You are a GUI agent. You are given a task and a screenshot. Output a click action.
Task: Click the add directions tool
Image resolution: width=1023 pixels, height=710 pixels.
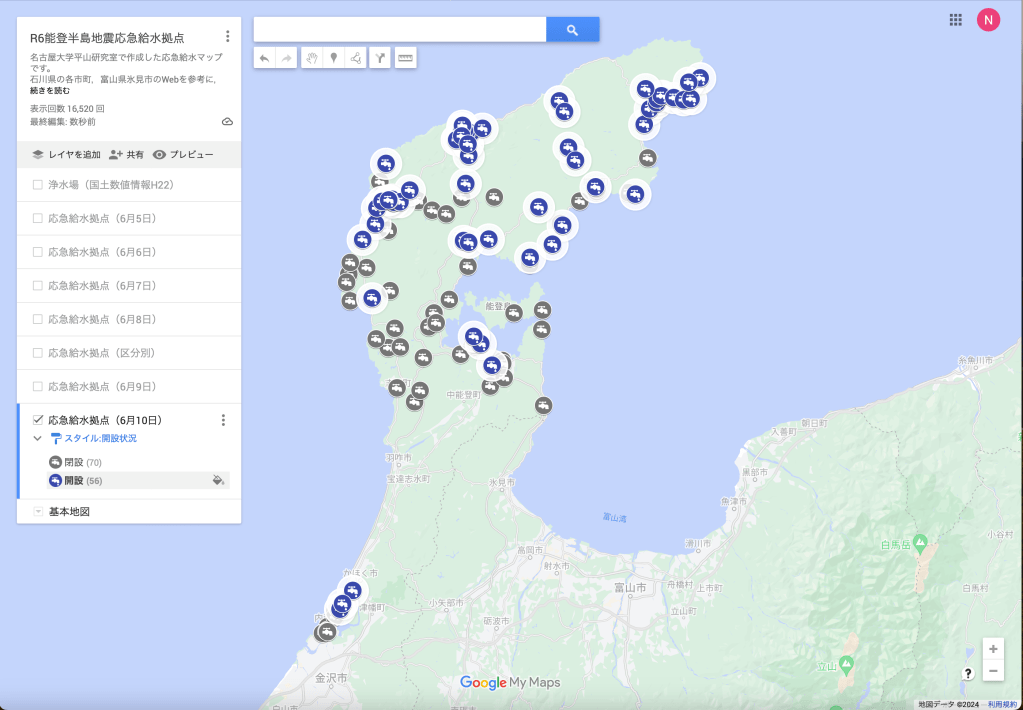pos(381,58)
